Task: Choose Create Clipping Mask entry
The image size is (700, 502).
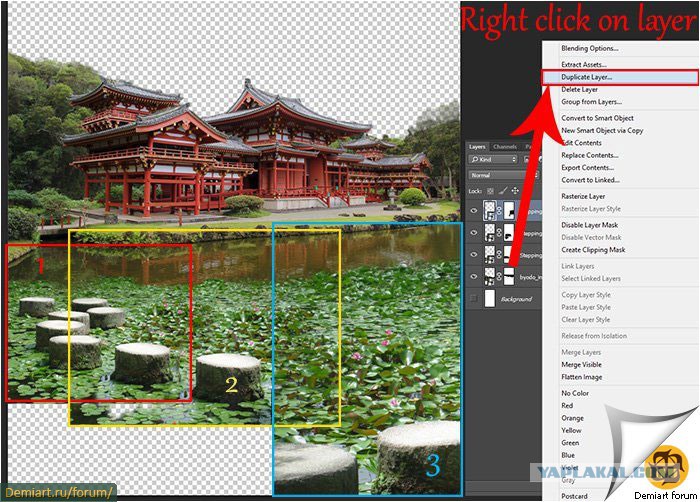Action: 593,250
